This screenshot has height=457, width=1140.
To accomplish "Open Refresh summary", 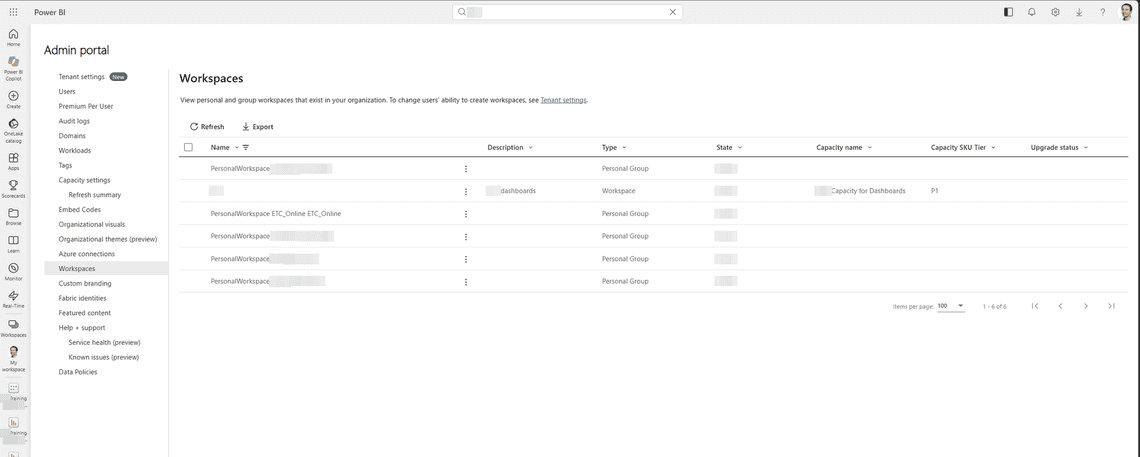I will (95, 195).
